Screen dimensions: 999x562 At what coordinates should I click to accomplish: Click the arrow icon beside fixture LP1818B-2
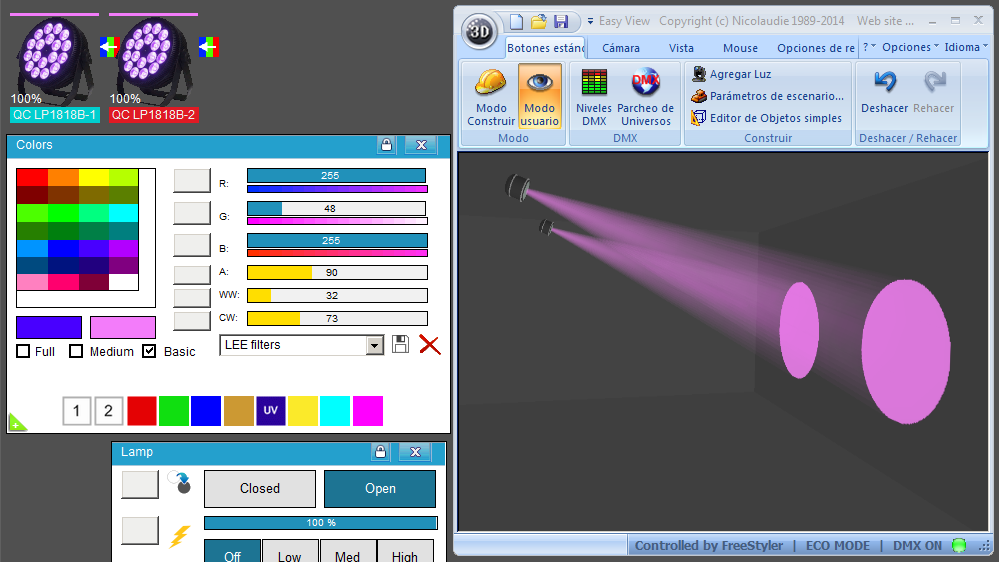[x=208, y=47]
